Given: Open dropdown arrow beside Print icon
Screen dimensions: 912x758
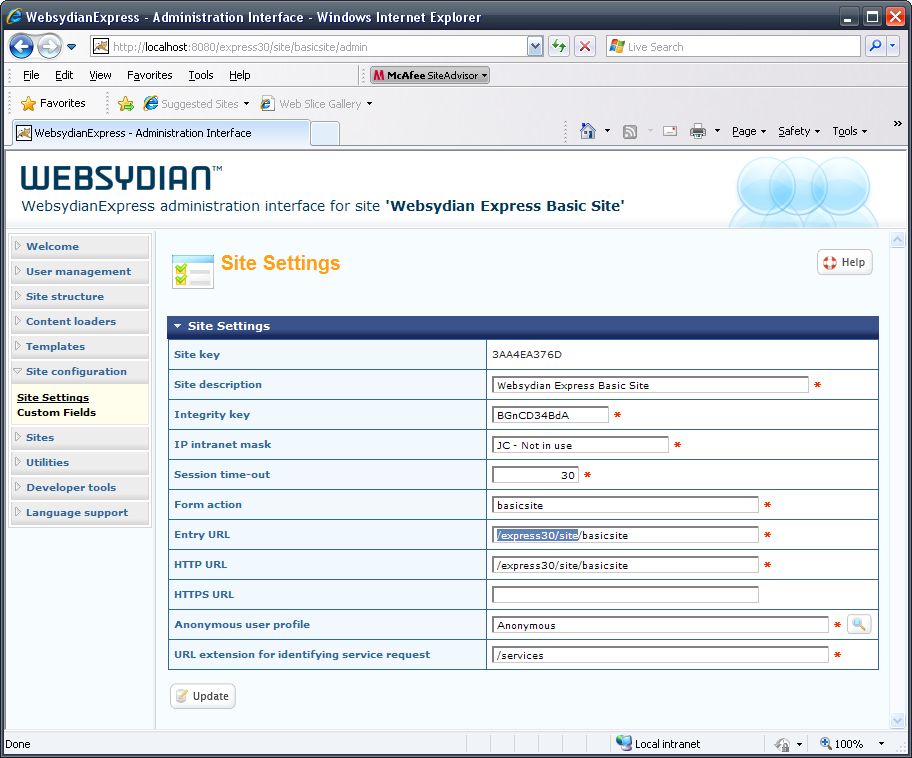Looking at the screenshot, I should (717, 131).
